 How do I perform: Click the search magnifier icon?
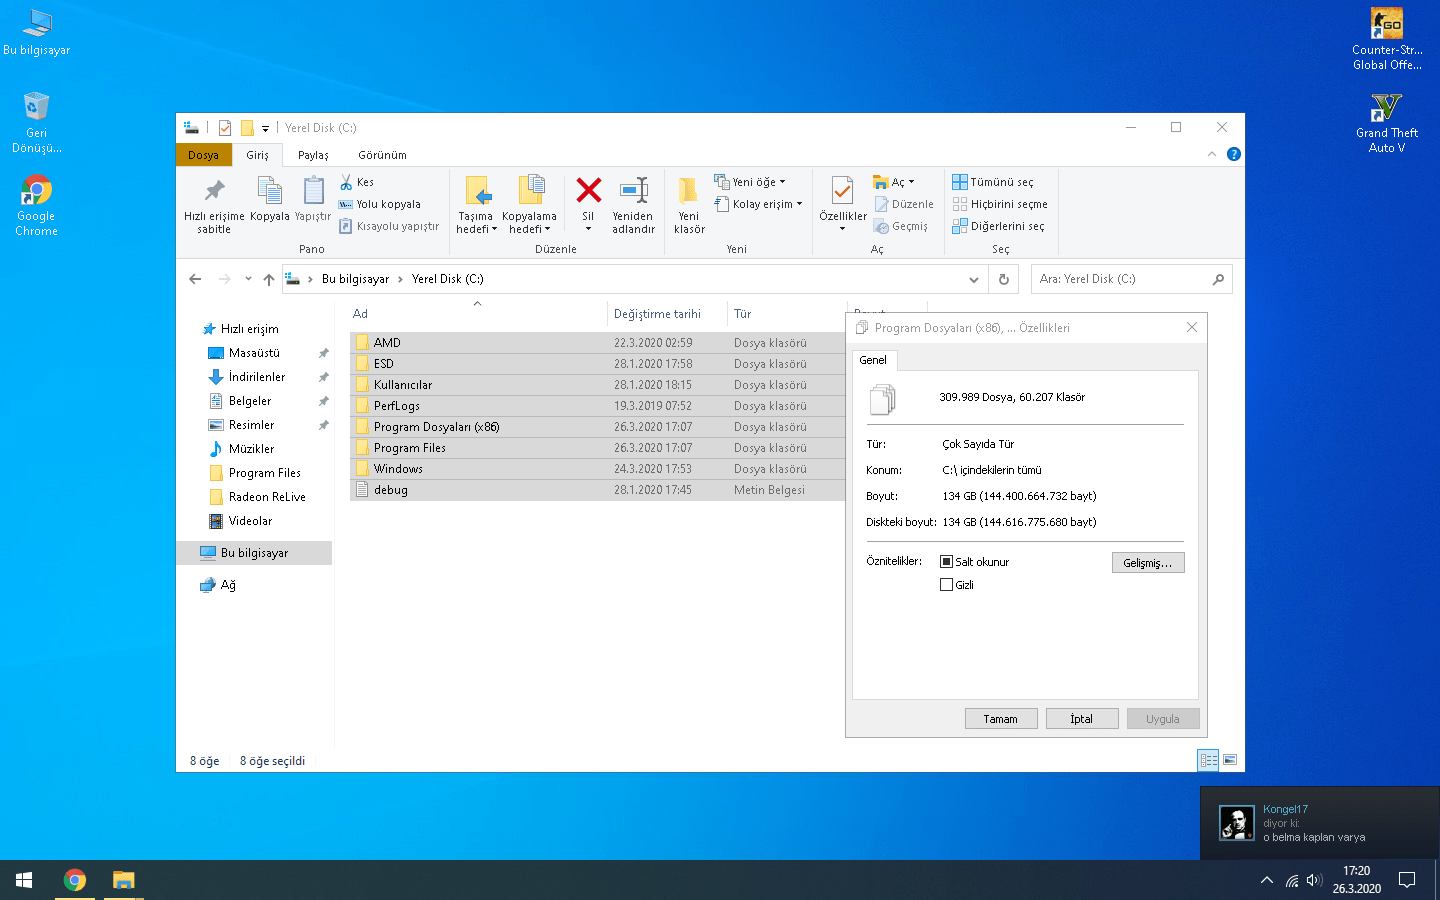(1218, 279)
